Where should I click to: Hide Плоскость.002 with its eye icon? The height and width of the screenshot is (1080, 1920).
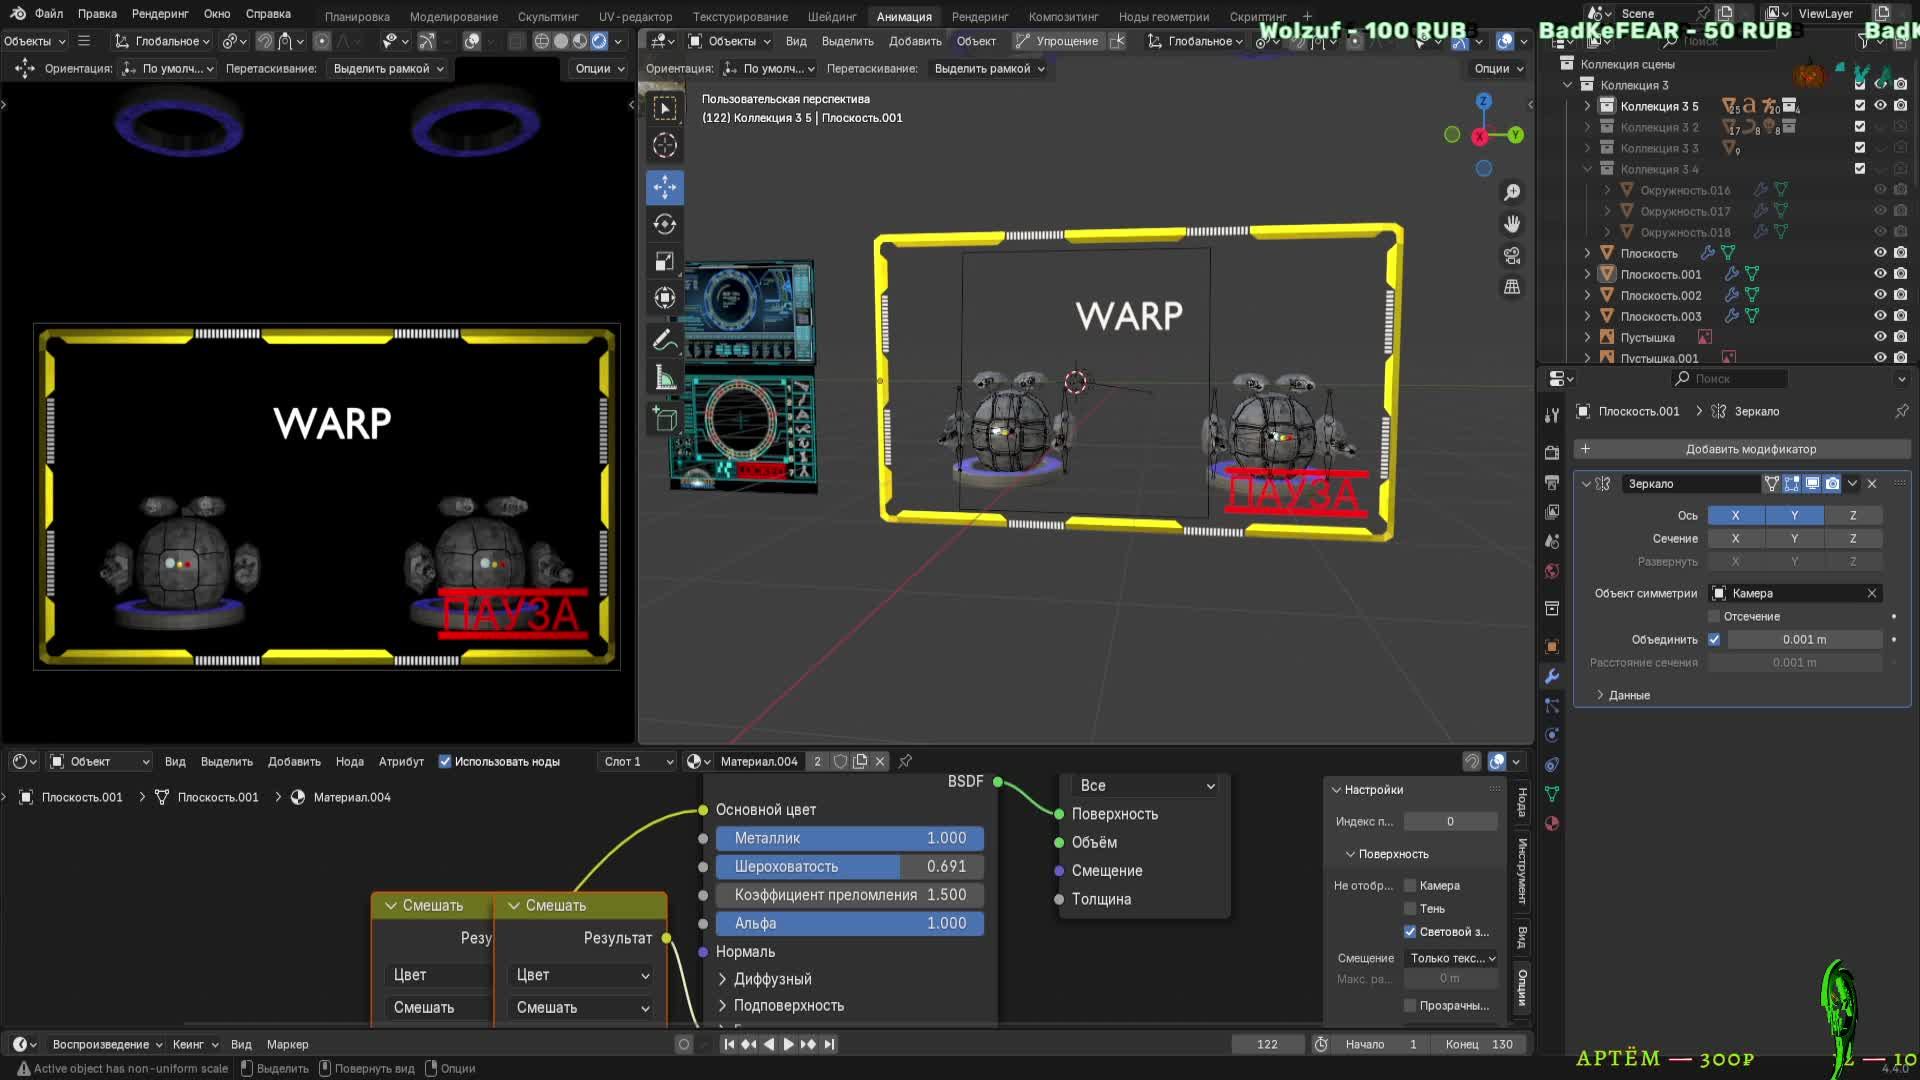point(1880,295)
